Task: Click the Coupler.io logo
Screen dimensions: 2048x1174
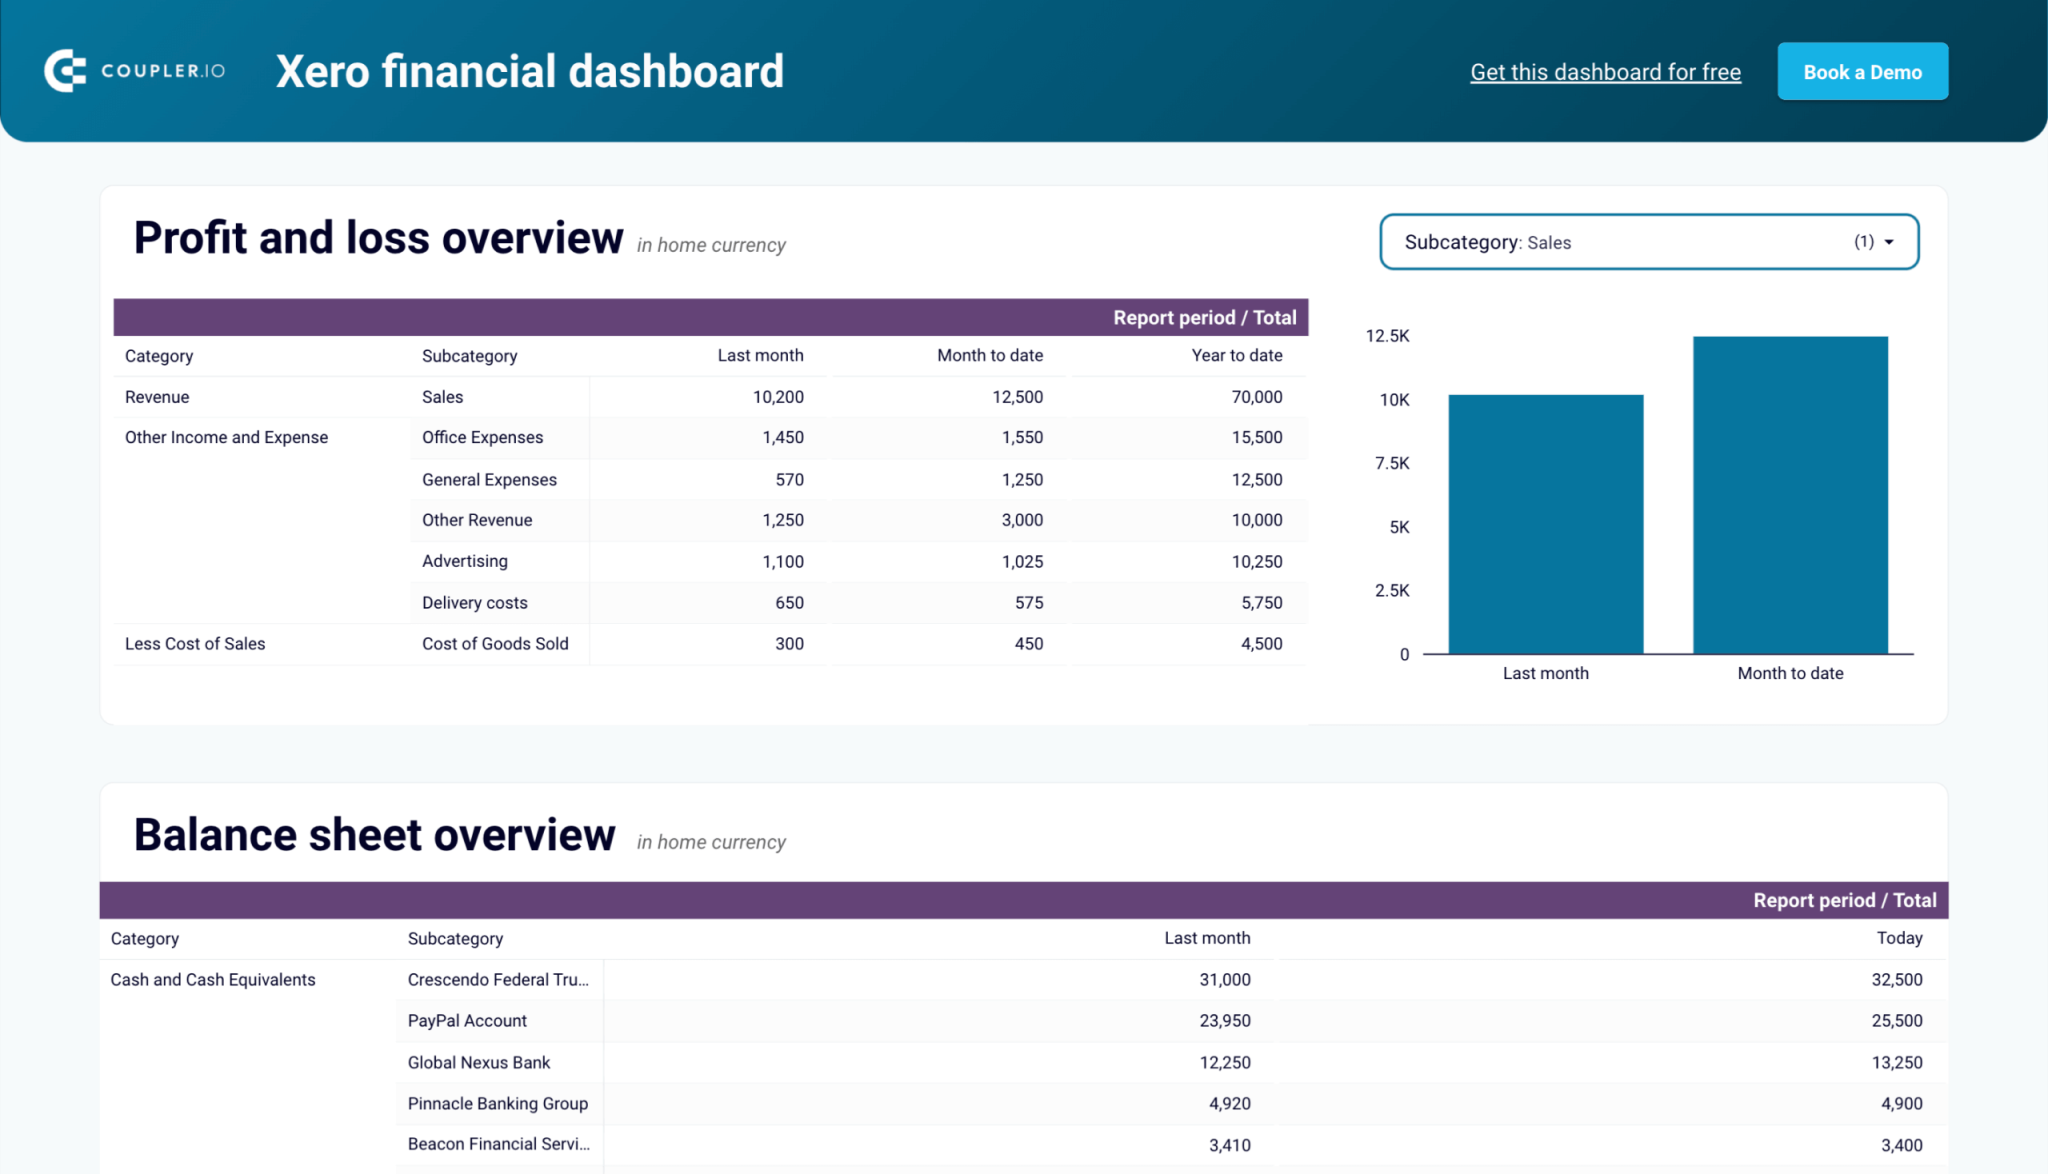Action: [133, 70]
